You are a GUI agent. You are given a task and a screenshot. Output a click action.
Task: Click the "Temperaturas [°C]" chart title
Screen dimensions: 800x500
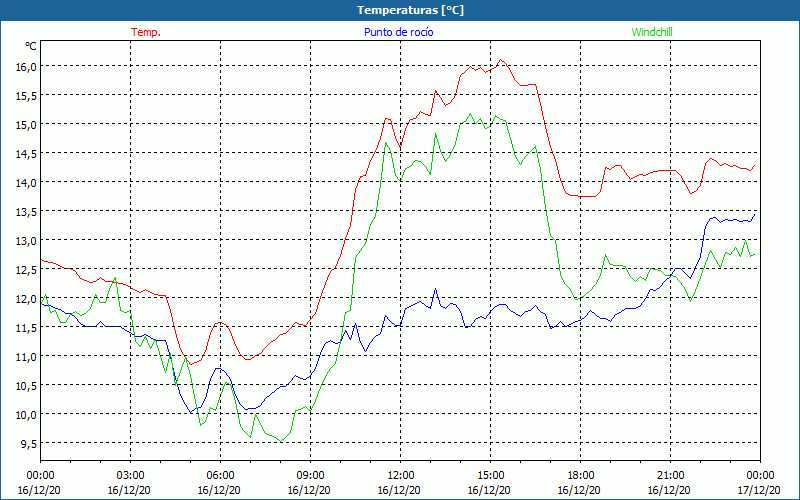tap(410, 10)
